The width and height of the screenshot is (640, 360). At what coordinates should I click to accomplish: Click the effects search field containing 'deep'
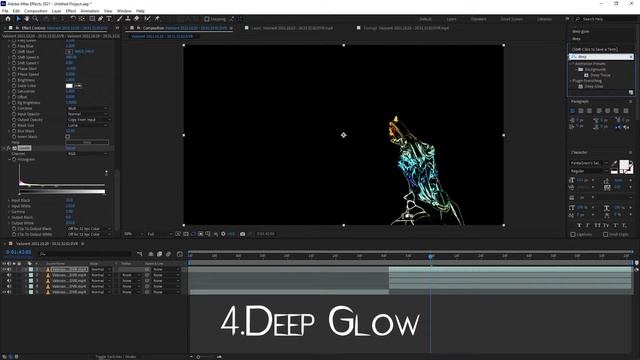[601, 57]
